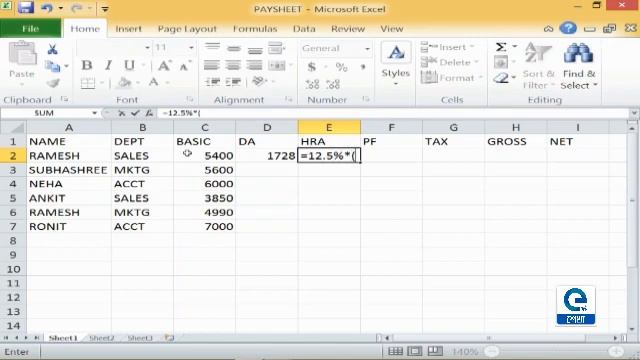
Task: Click the Percent Style icon
Action: [341, 66]
